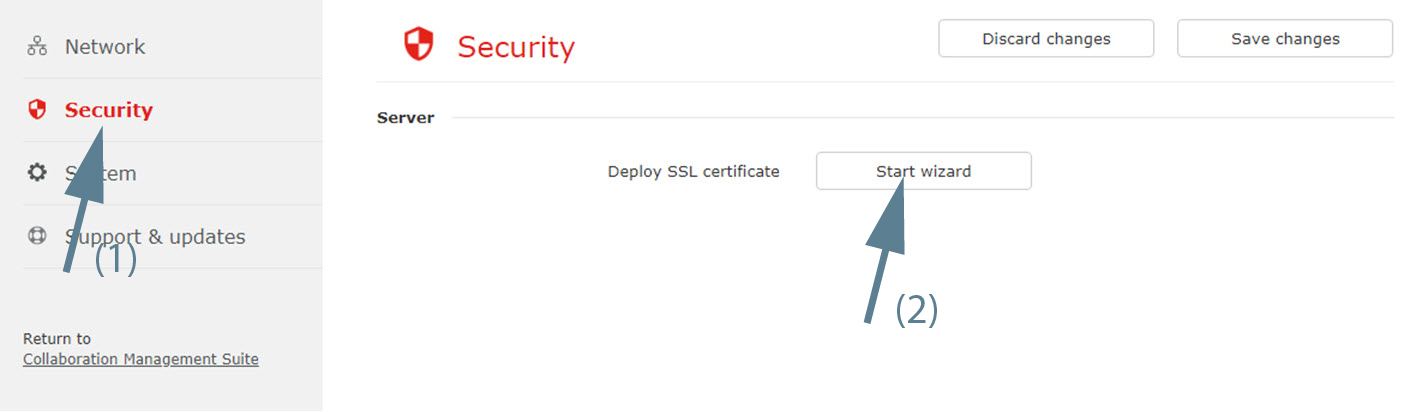Click the annotation number (1) marker
The width and height of the screenshot is (1416, 412).
point(115,260)
